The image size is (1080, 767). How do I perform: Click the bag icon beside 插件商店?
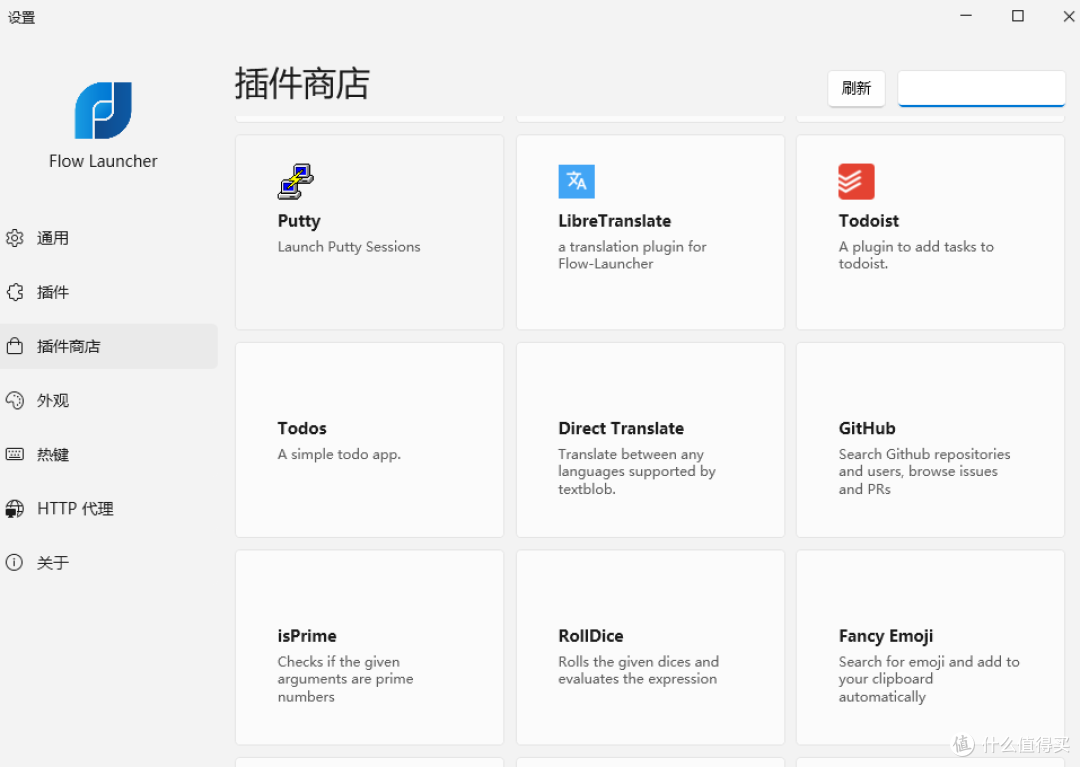point(15,346)
